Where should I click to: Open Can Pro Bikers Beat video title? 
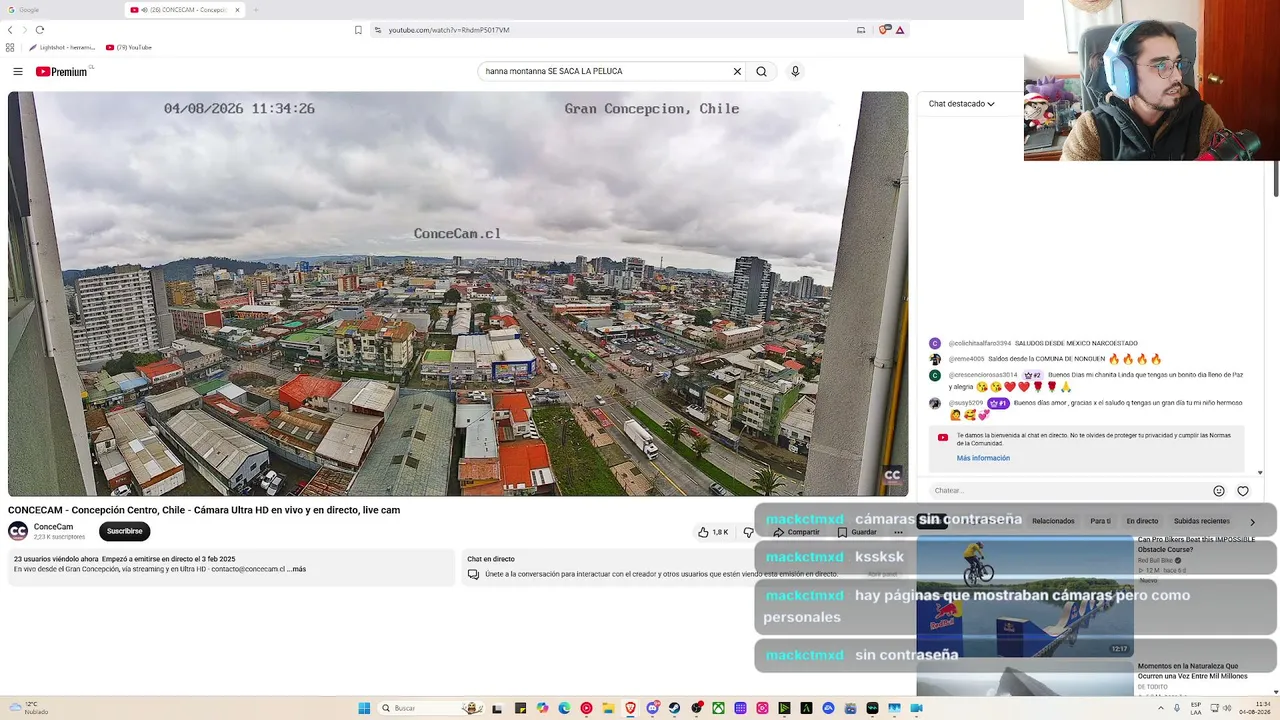point(1196,544)
